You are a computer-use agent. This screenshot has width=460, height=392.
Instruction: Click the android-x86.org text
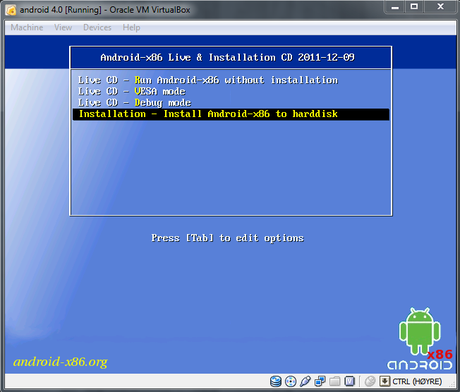tap(60, 362)
